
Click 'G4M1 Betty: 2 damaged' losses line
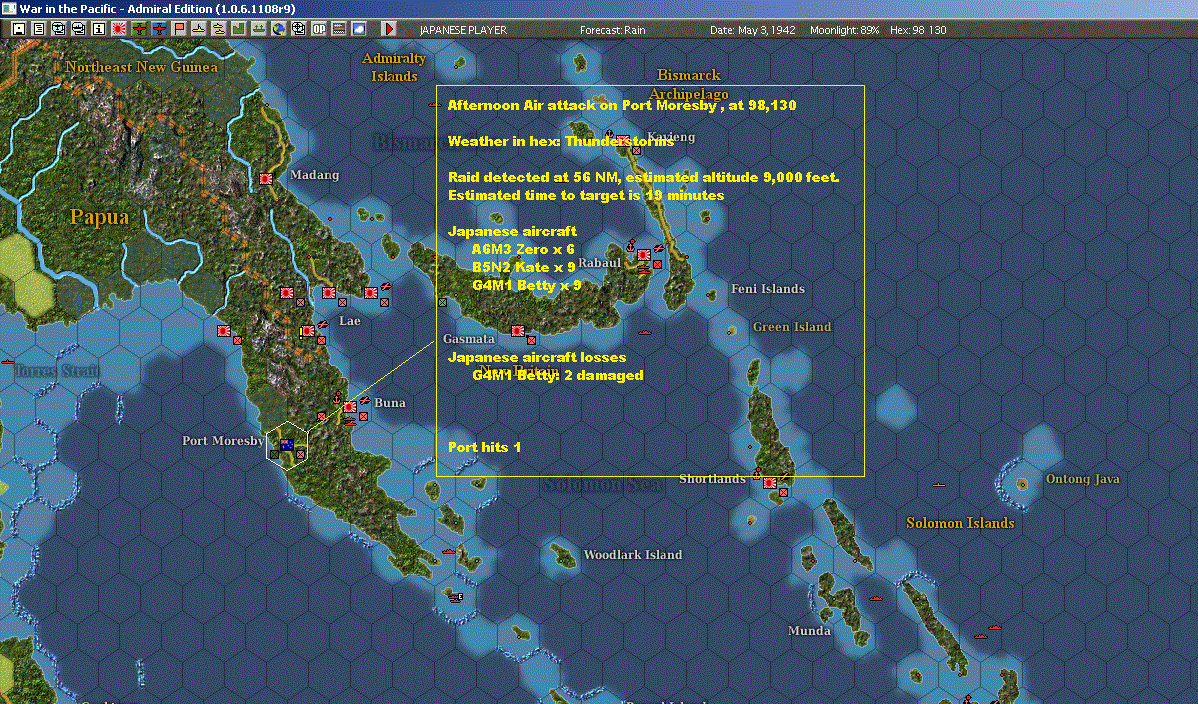pos(558,375)
